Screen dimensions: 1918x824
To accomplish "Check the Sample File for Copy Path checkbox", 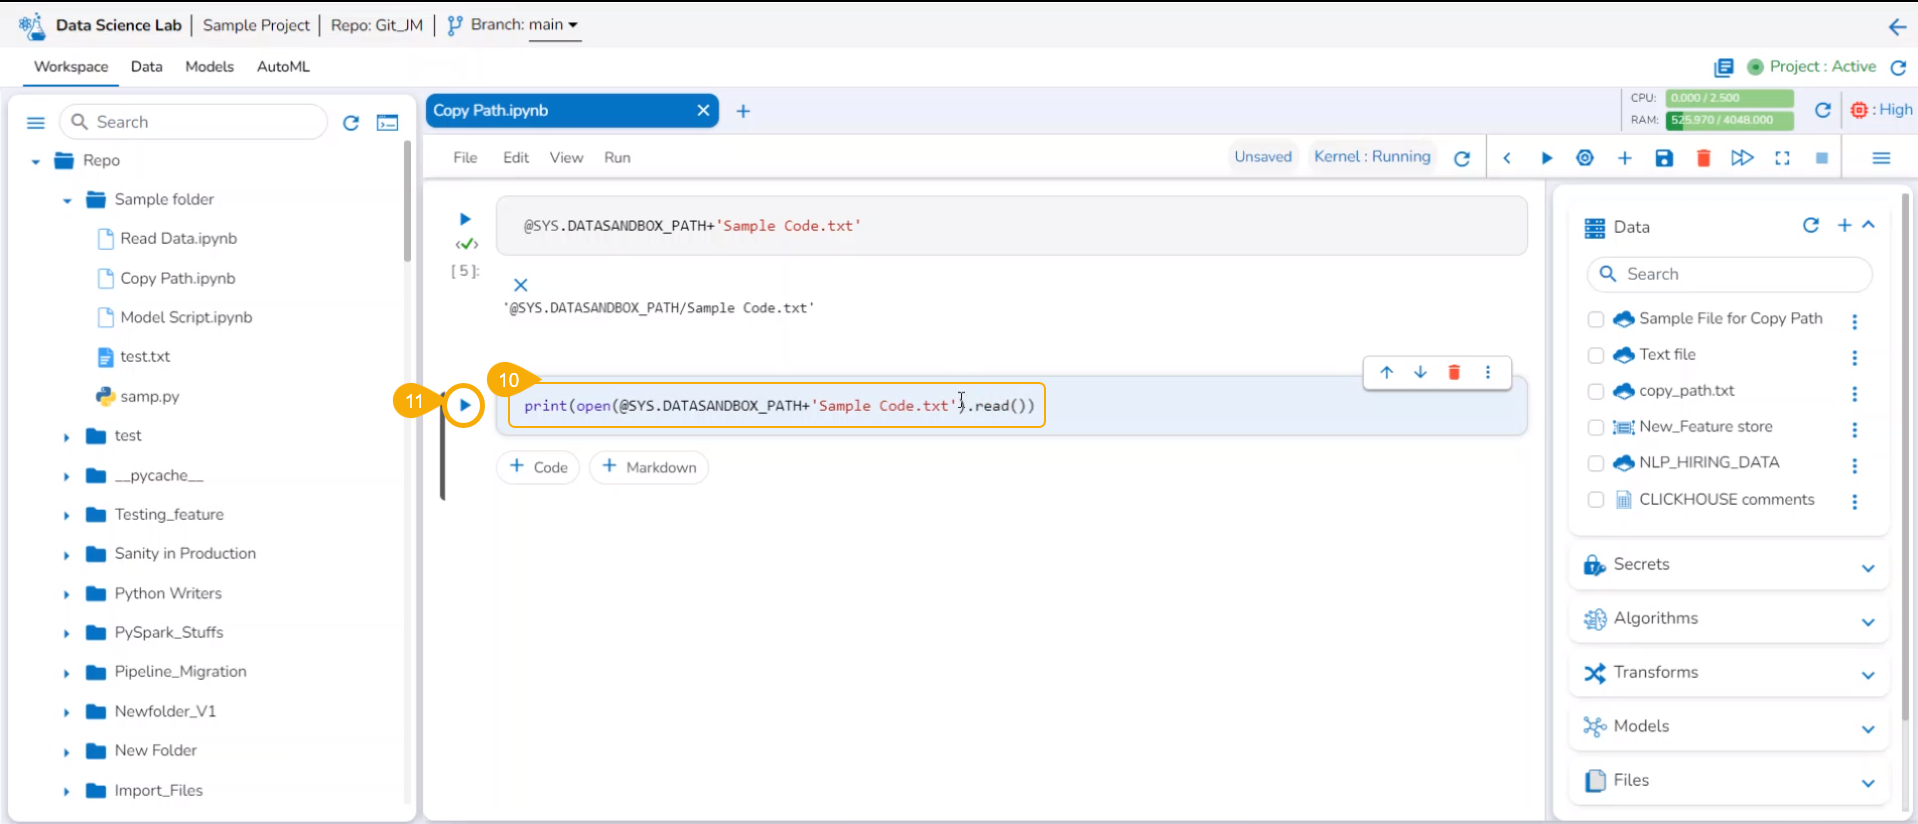I will [1596, 319].
